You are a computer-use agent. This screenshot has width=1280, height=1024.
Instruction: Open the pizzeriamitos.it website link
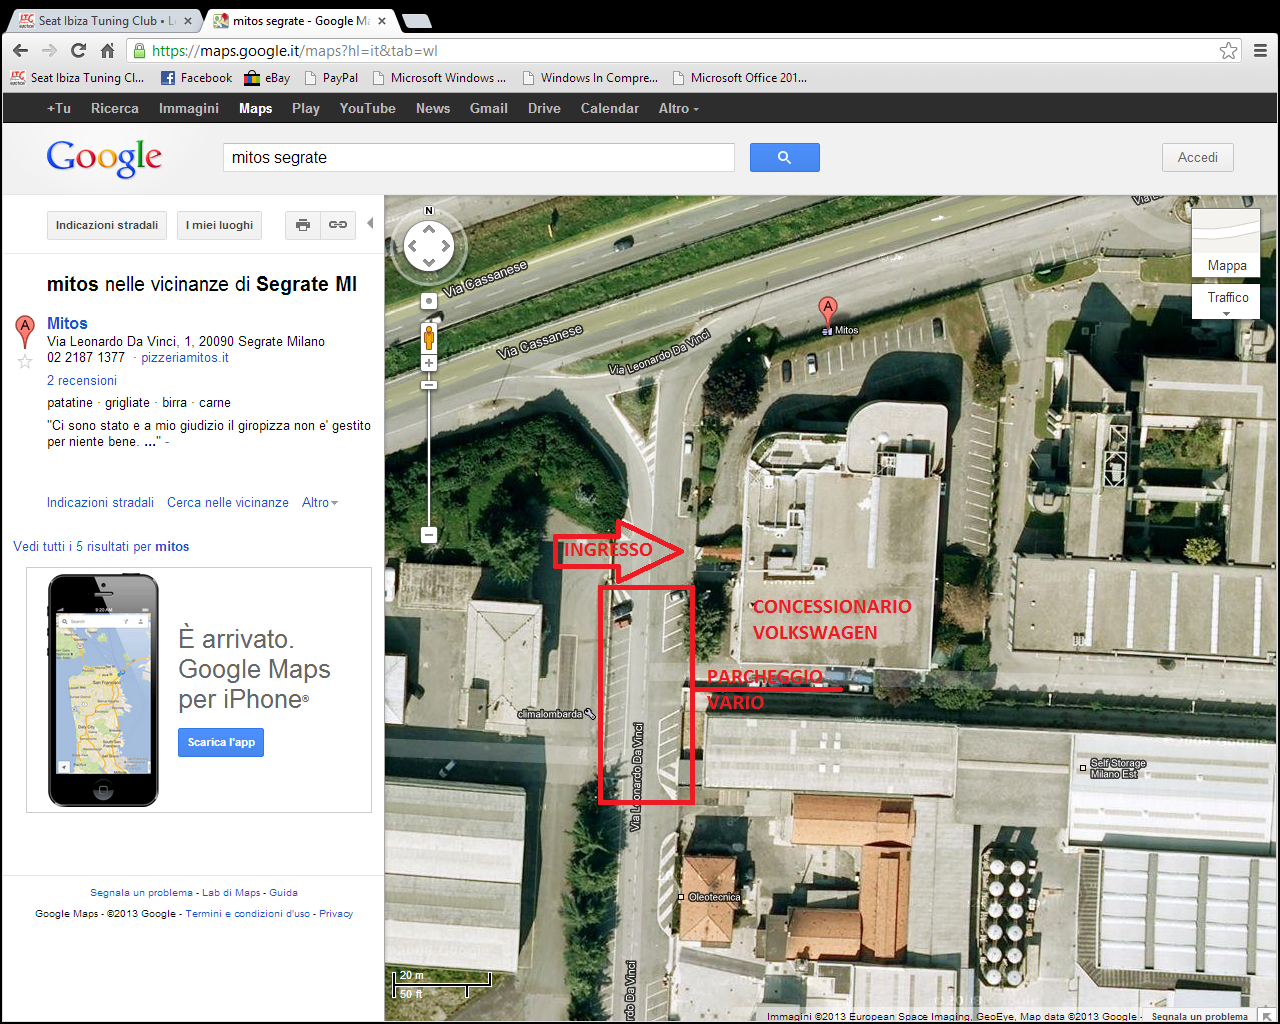click(185, 357)
